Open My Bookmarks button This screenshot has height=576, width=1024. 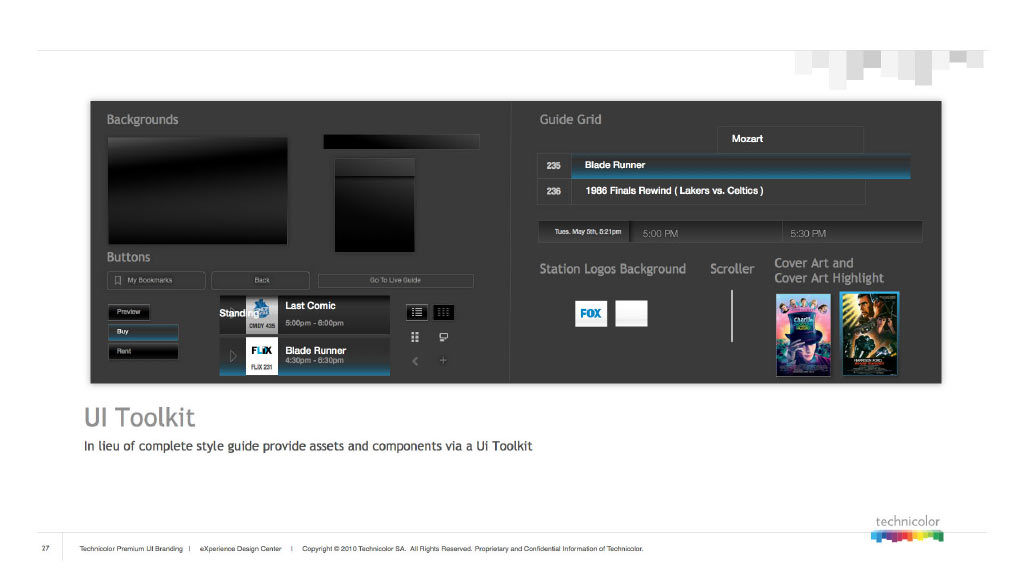(x=156, y=280)
